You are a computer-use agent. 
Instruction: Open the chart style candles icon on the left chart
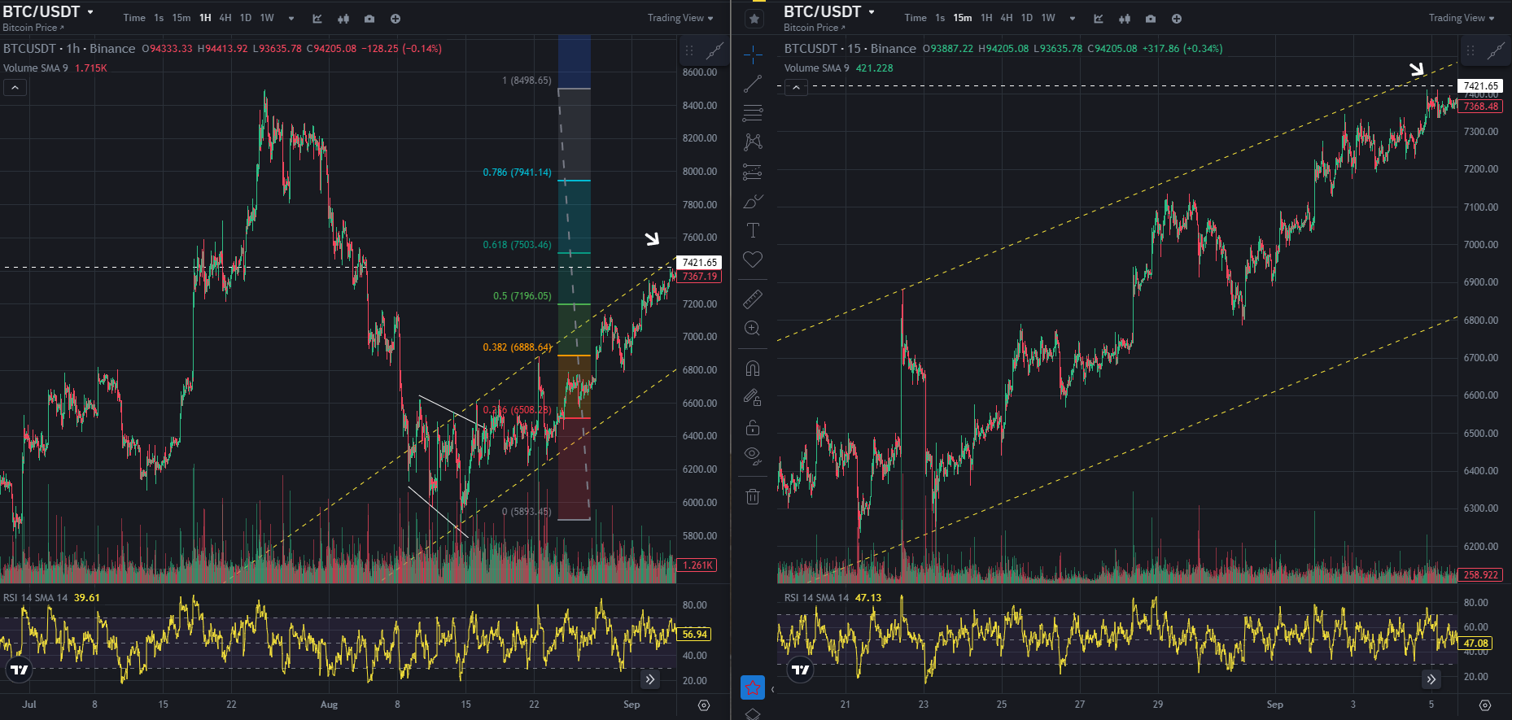click(x=344, y=18)
